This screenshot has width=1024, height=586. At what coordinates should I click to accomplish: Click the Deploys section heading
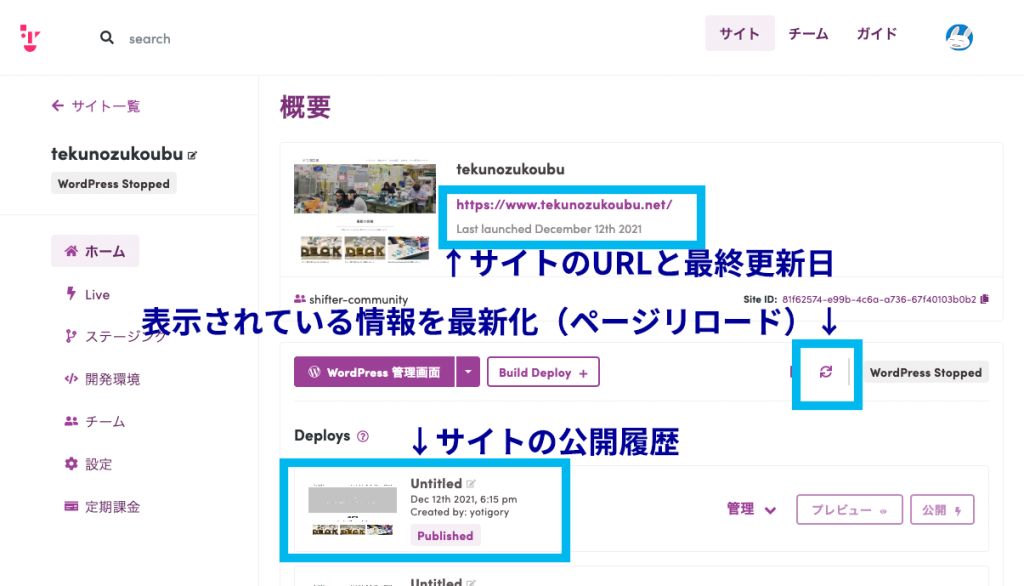(322, 436)
